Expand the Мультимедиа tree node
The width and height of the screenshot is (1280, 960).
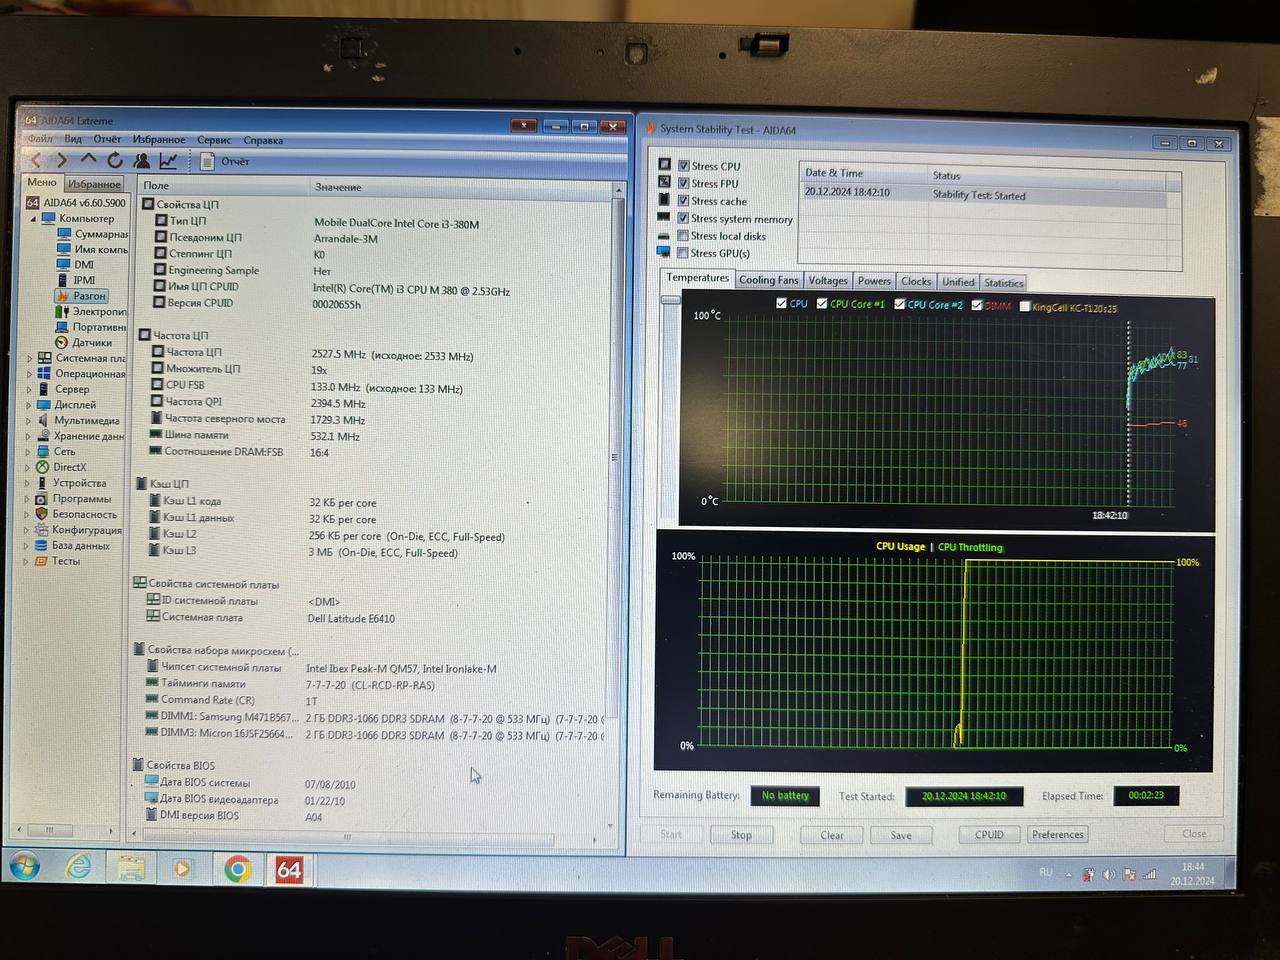pyautogui.click(x=28, y=421)
